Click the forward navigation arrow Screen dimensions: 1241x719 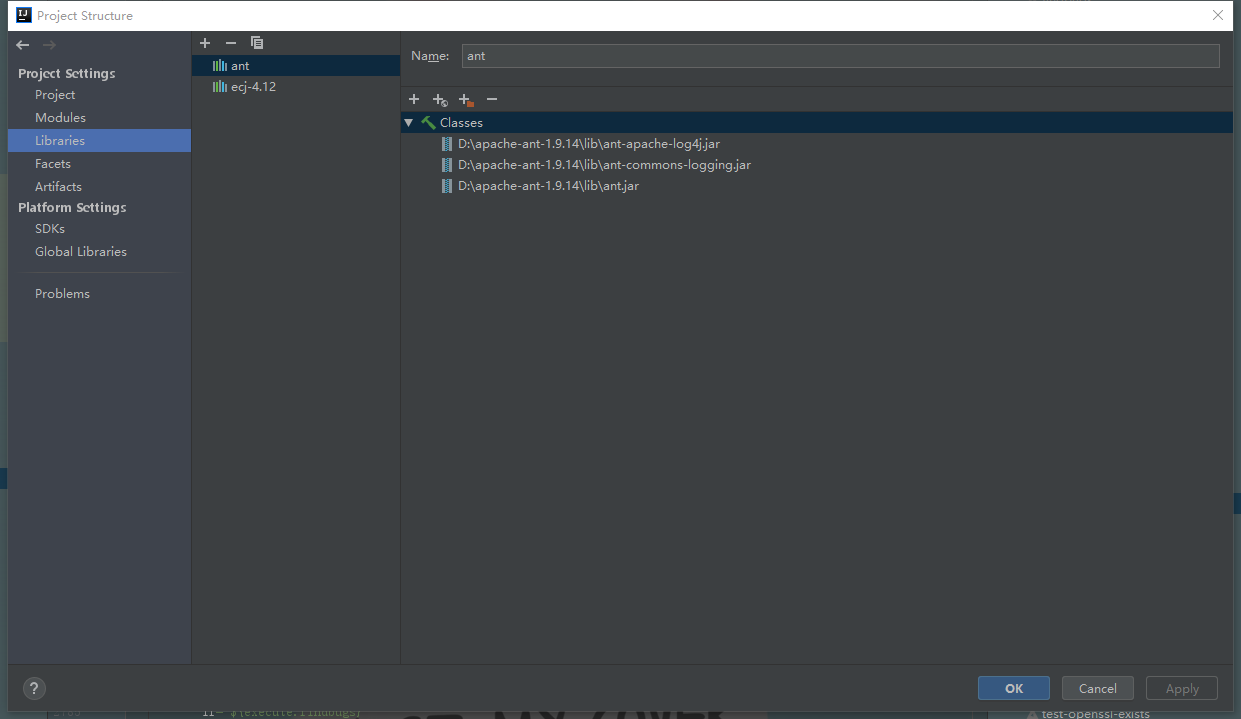(x=49, y=45)
